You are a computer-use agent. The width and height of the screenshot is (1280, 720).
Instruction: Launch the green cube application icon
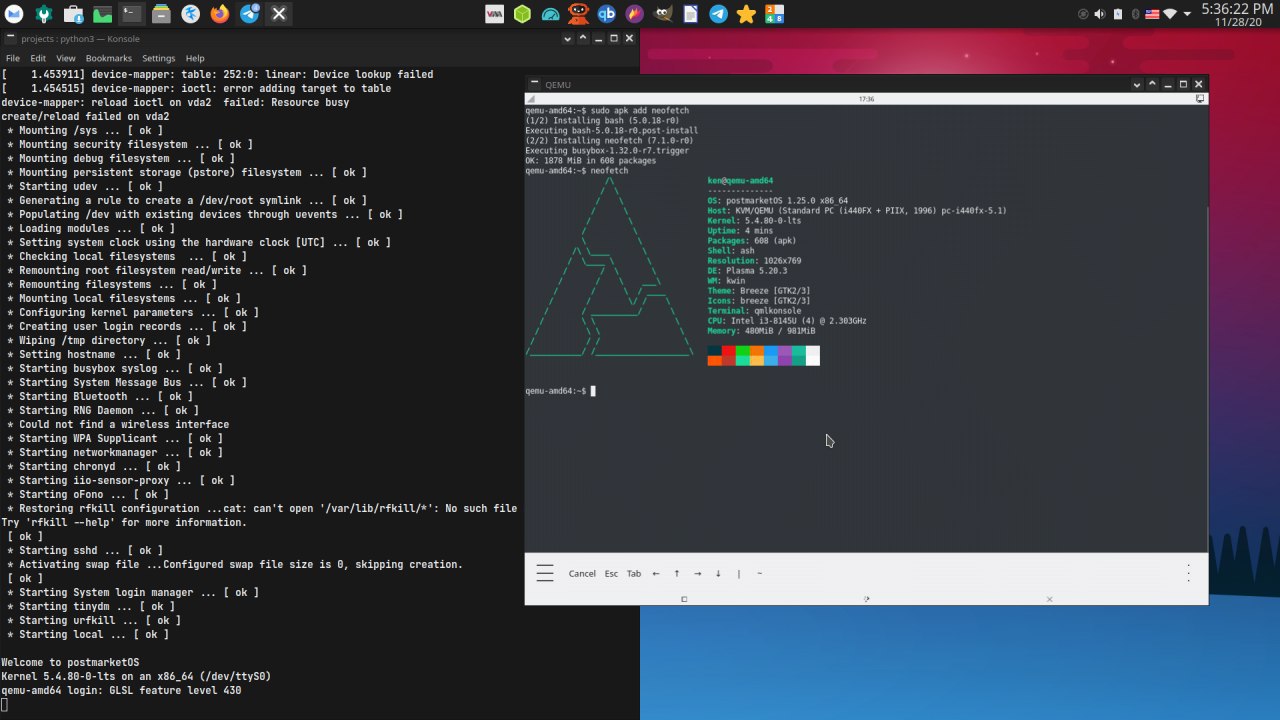[522, 14]
